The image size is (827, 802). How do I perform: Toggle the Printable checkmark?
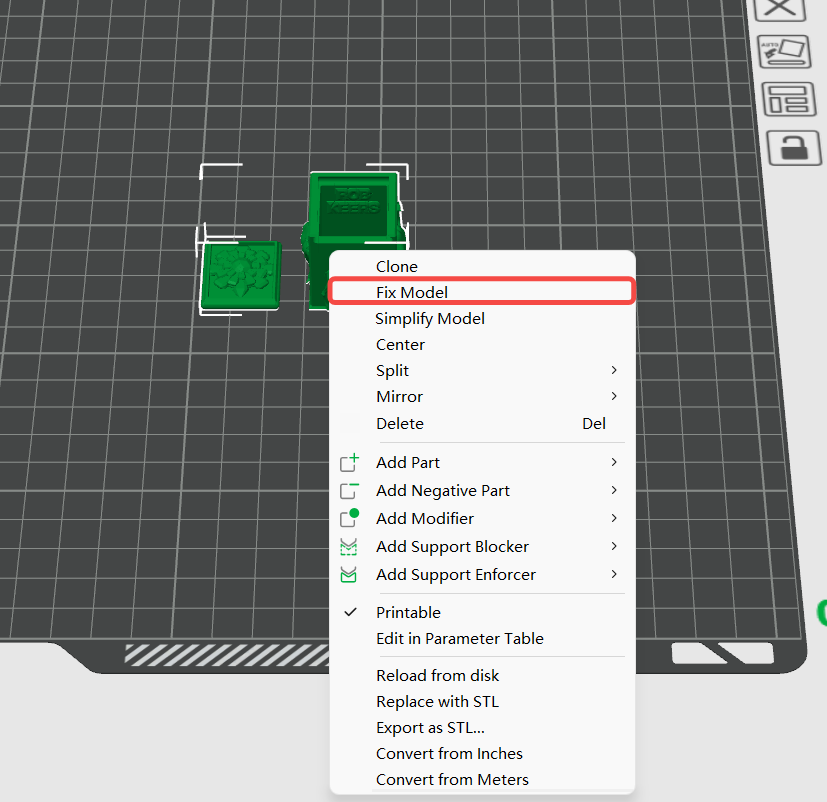point(350,612)
